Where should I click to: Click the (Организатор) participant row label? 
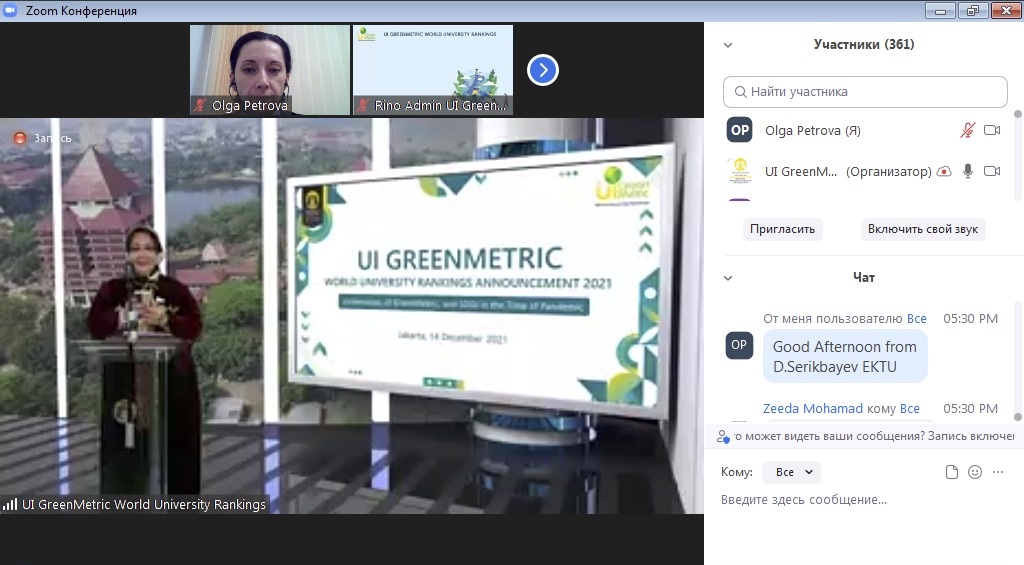(889, 172)
